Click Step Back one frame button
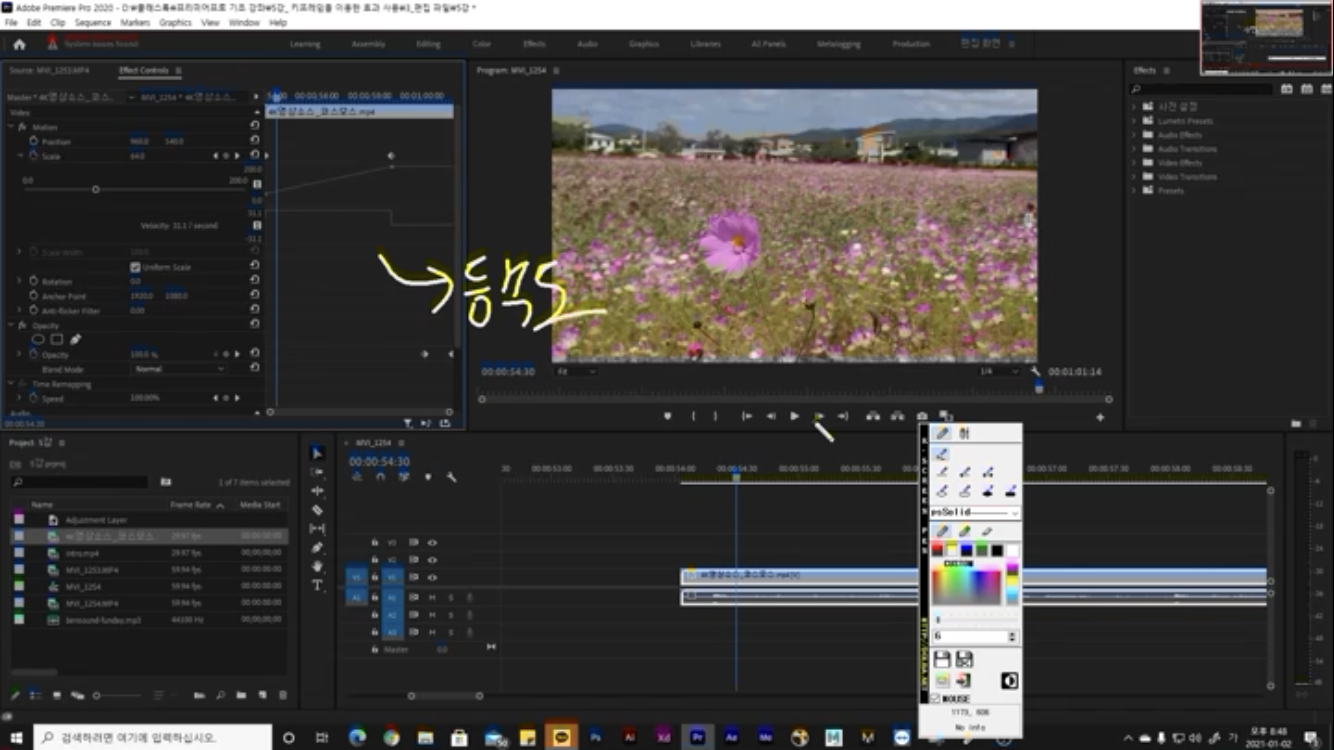The image size is (1334, 750). pos(771,416)
